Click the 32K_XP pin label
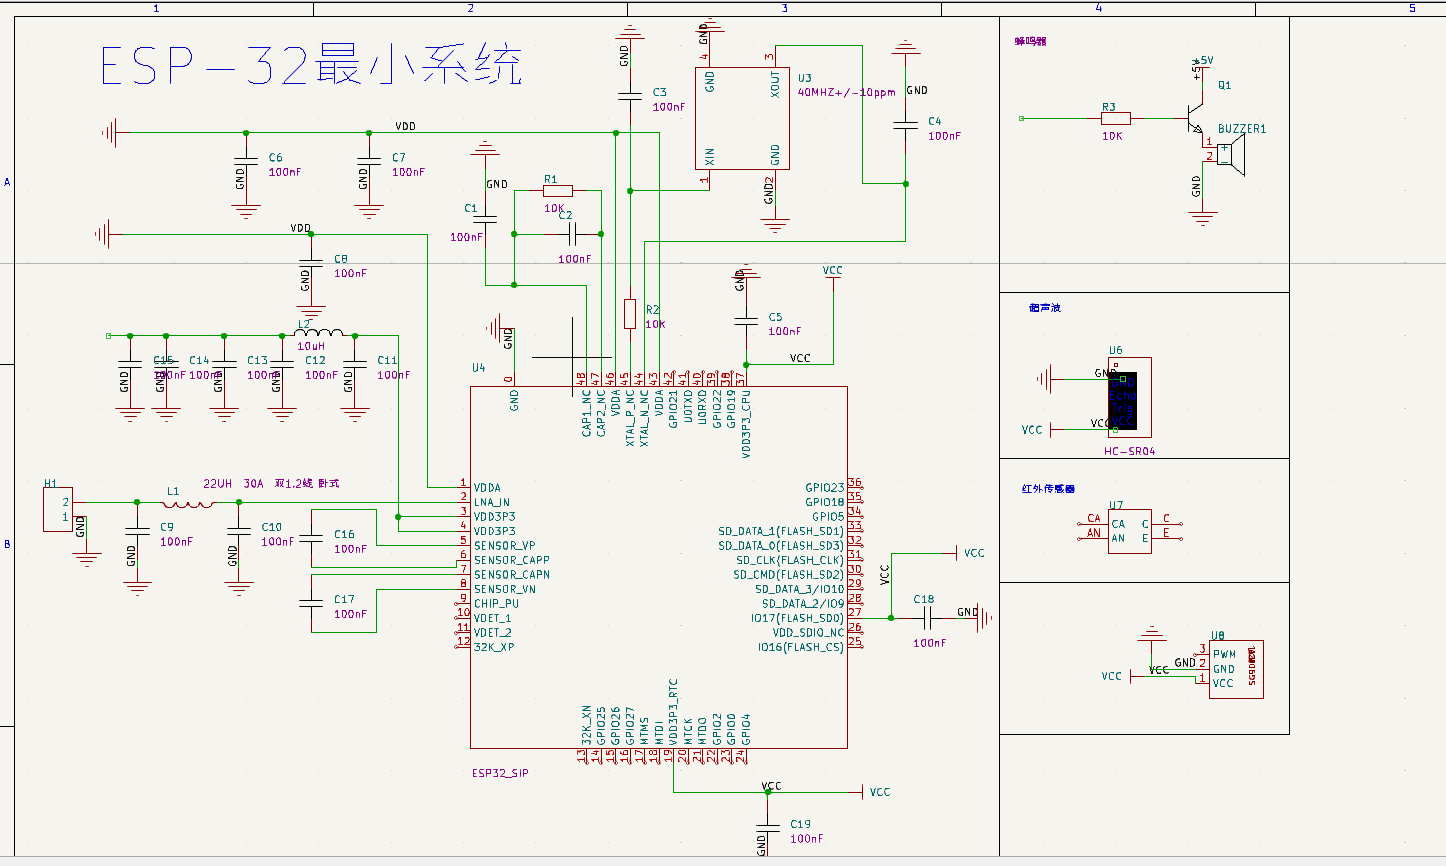The width and height of the screenshot is (1446, 866). pos(494,647)
